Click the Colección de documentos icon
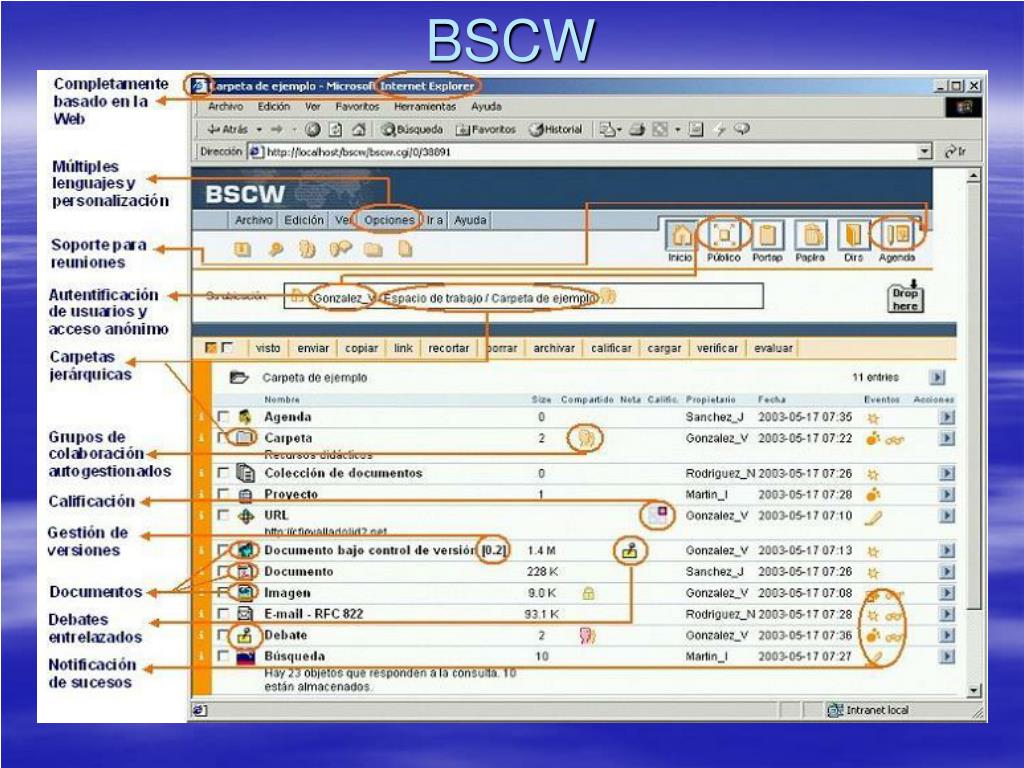This screenshot has height=768, width=1024. 246,472
